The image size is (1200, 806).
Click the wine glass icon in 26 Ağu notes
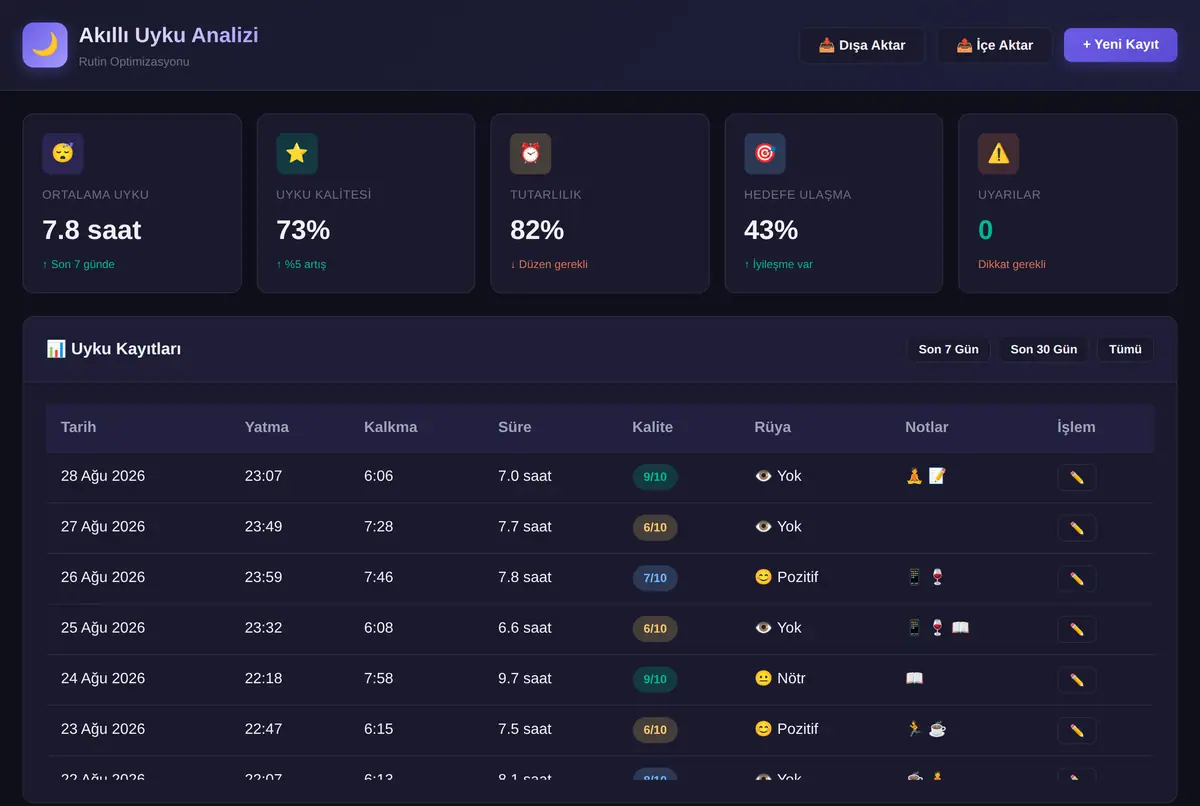(937, 577)
